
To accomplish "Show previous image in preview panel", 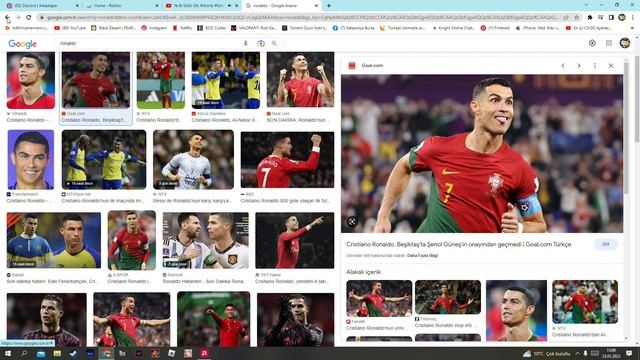I will pos(563,65).
